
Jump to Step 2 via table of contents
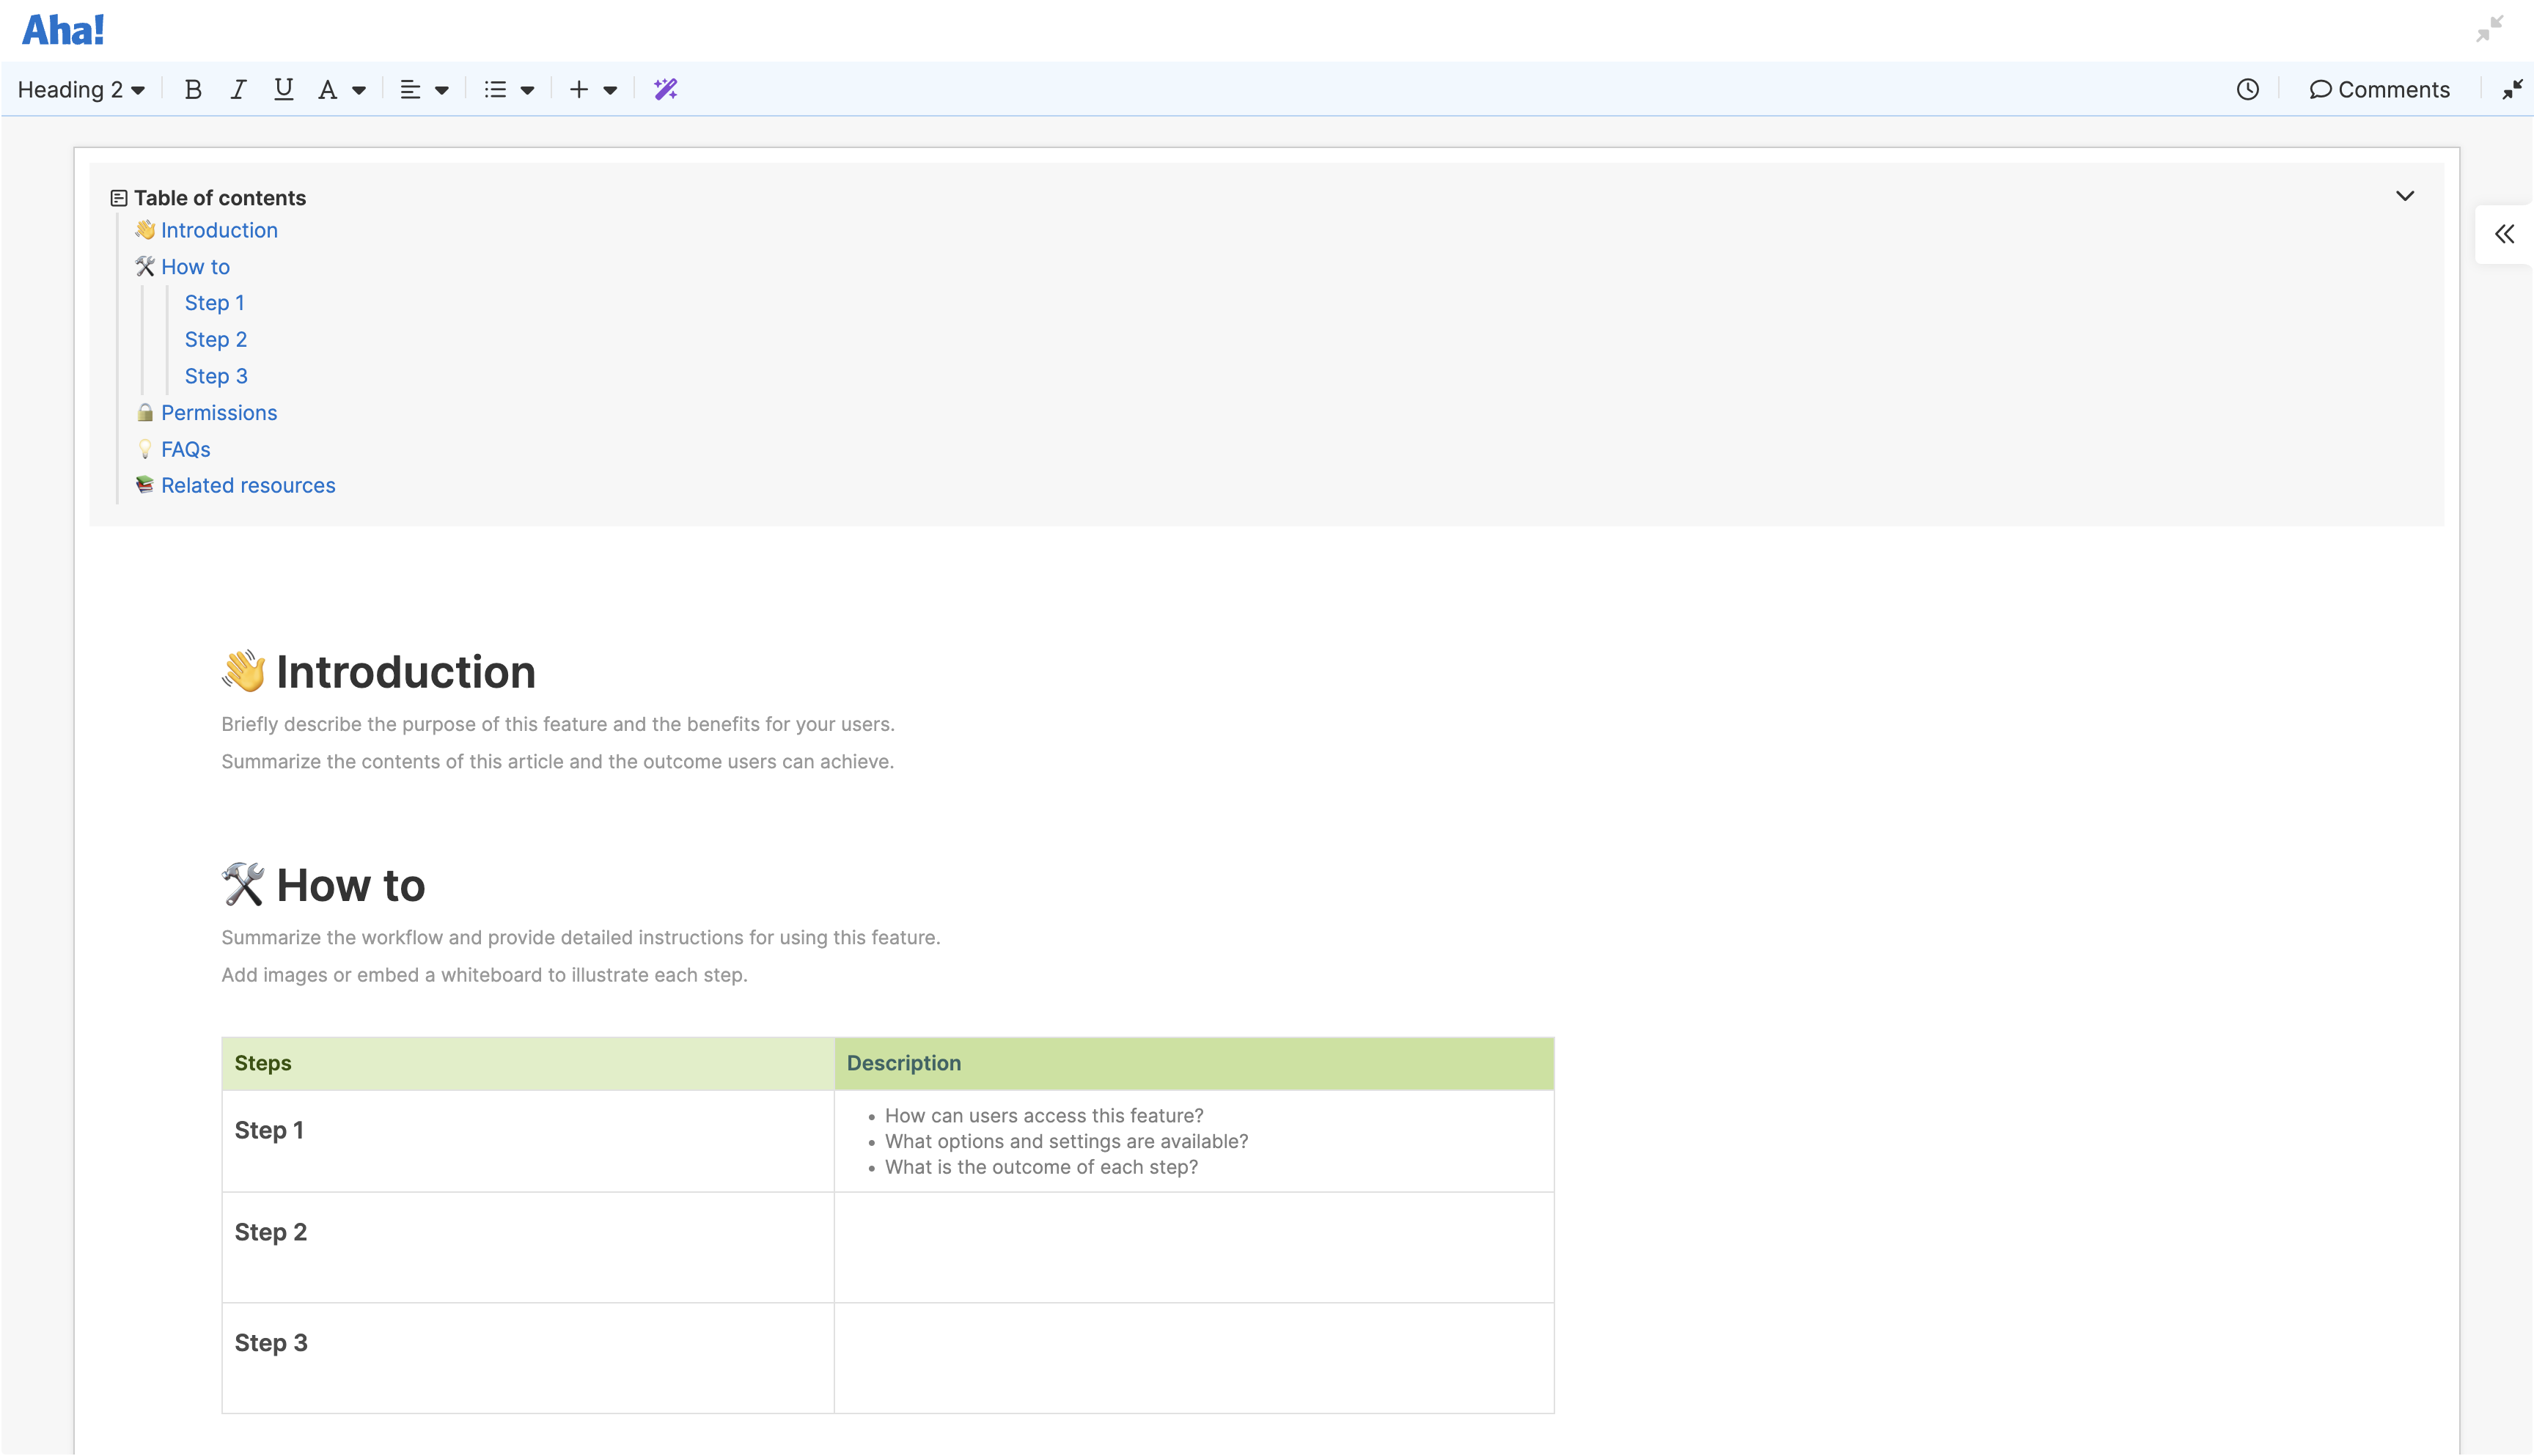pyautogui.click(x=216, y=339)
